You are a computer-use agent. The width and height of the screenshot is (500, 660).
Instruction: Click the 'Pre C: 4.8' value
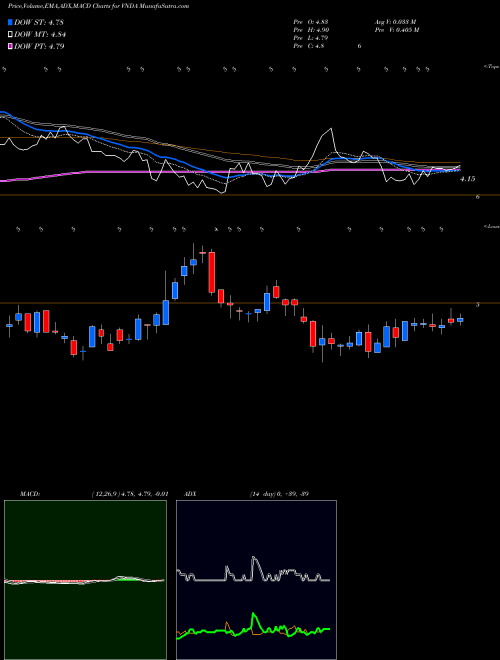tap(309, 46)
